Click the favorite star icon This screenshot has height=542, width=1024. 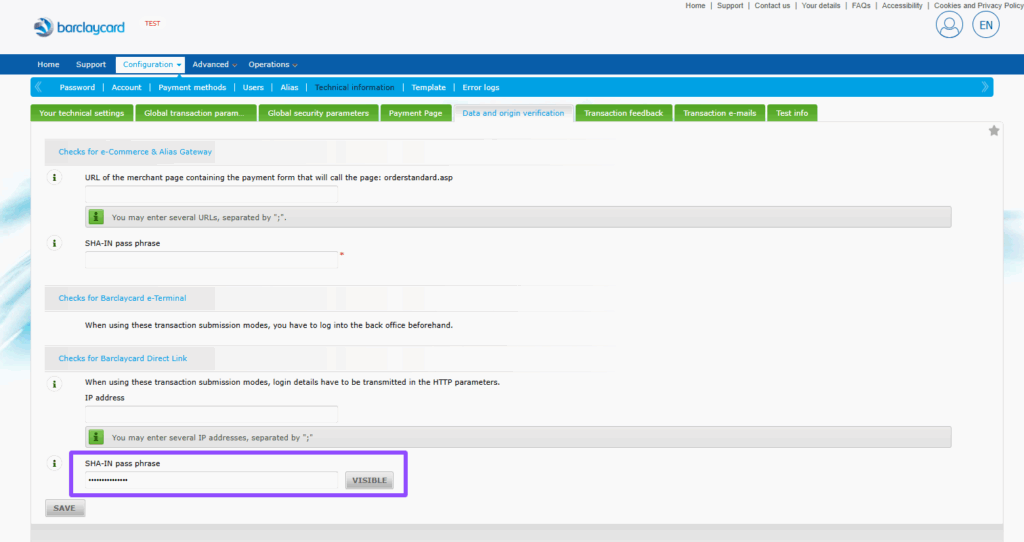[x=994, y=131]
